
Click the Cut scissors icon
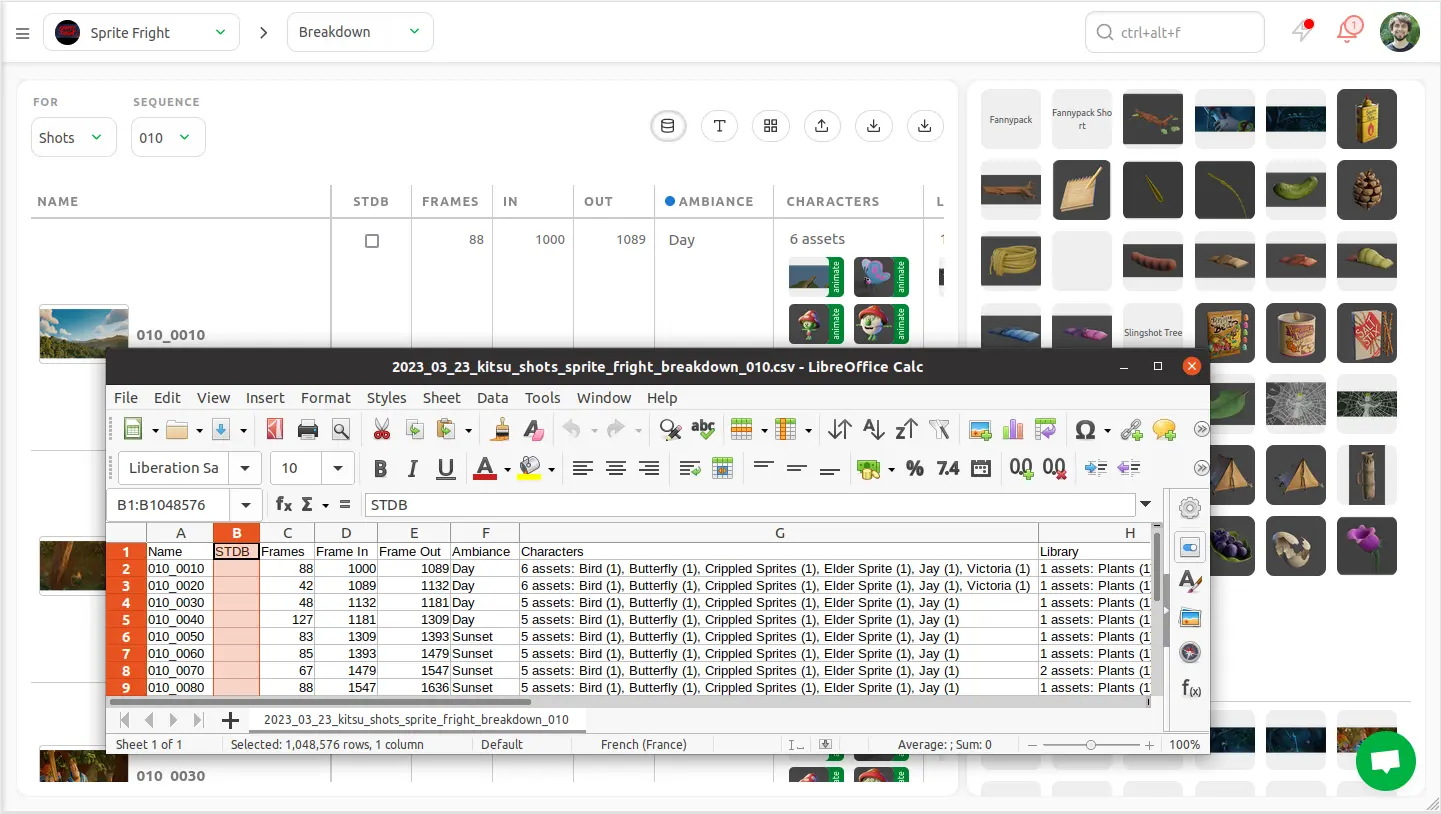coord(381,430)
